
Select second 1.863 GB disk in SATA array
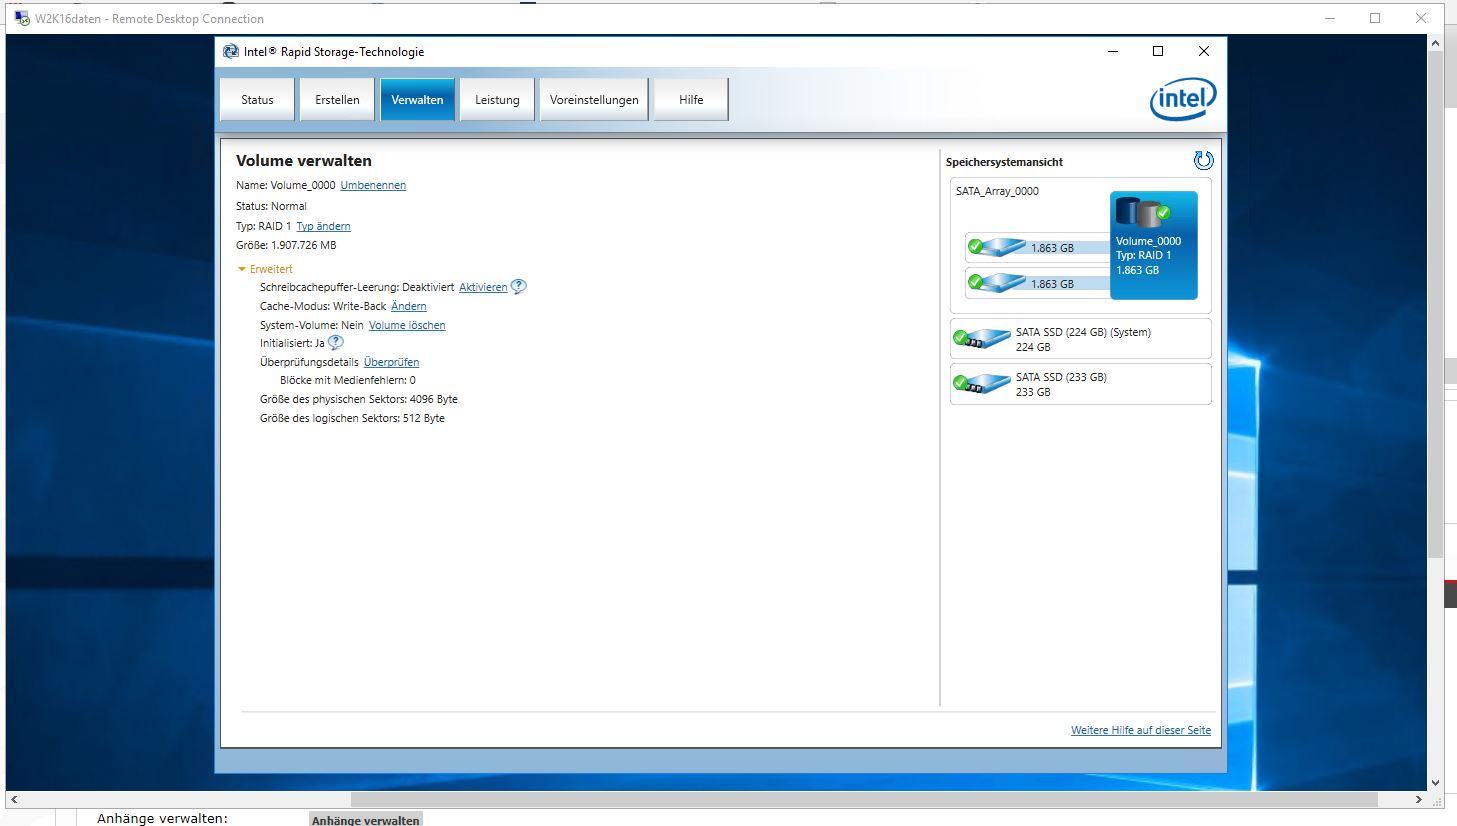[1037, 283]
